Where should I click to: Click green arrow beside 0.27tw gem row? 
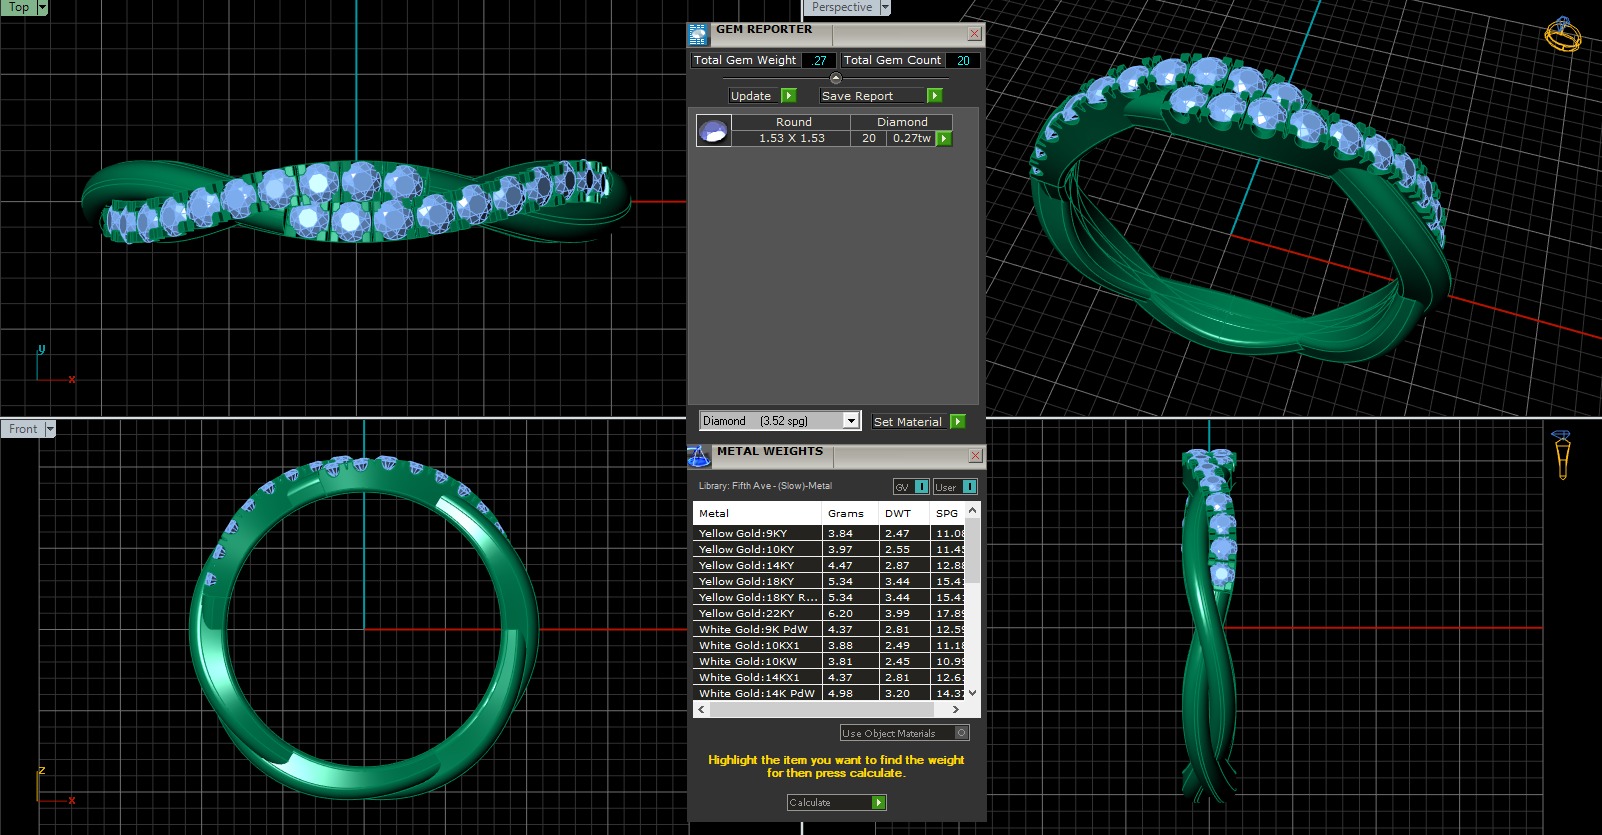coord(944,139)
